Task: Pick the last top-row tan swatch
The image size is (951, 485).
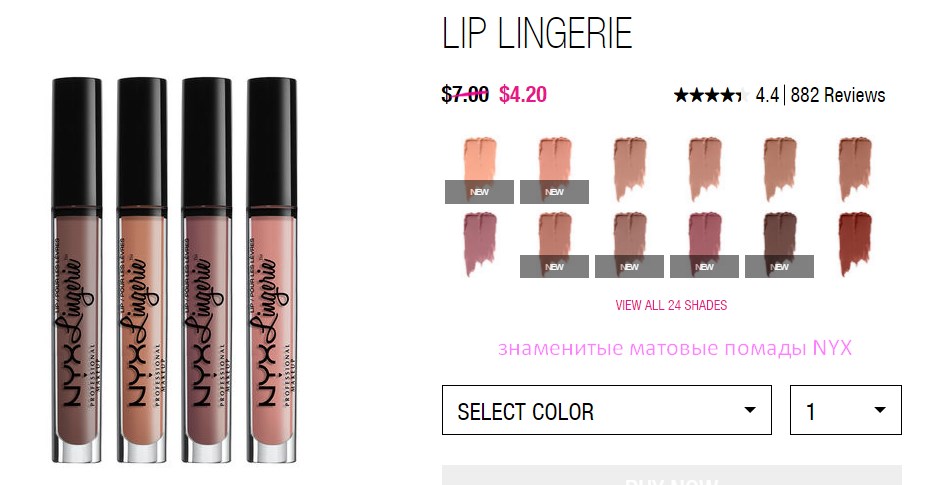Action: pyautogui.click(x=855, y=170)
